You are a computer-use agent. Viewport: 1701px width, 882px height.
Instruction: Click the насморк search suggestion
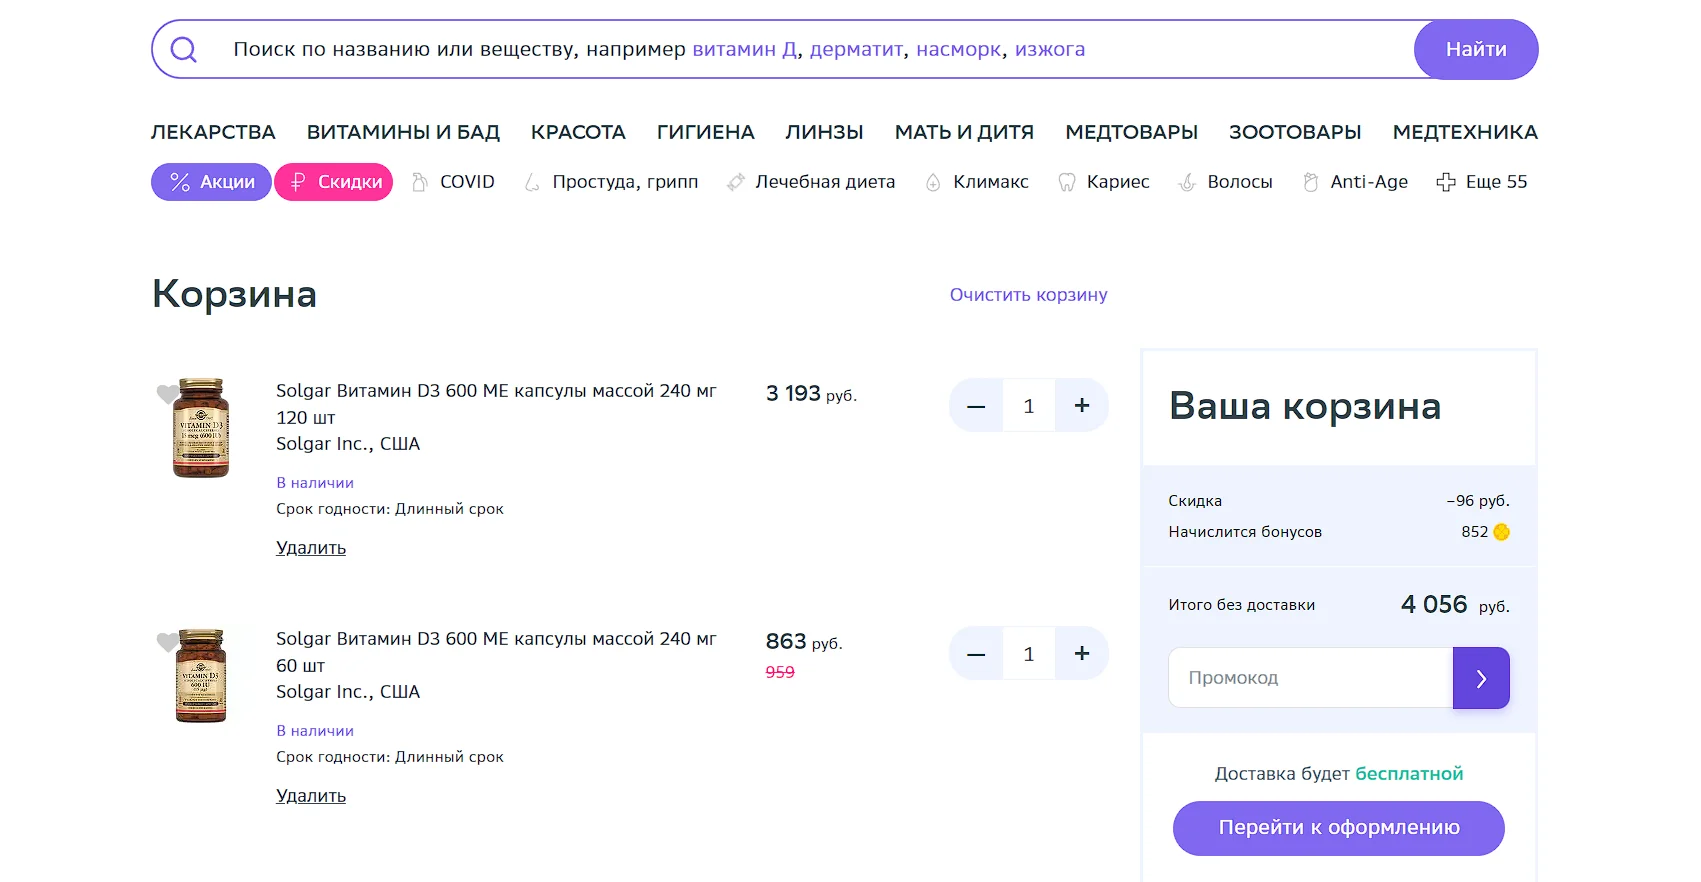pyautogui.click(x=959, y=49)
